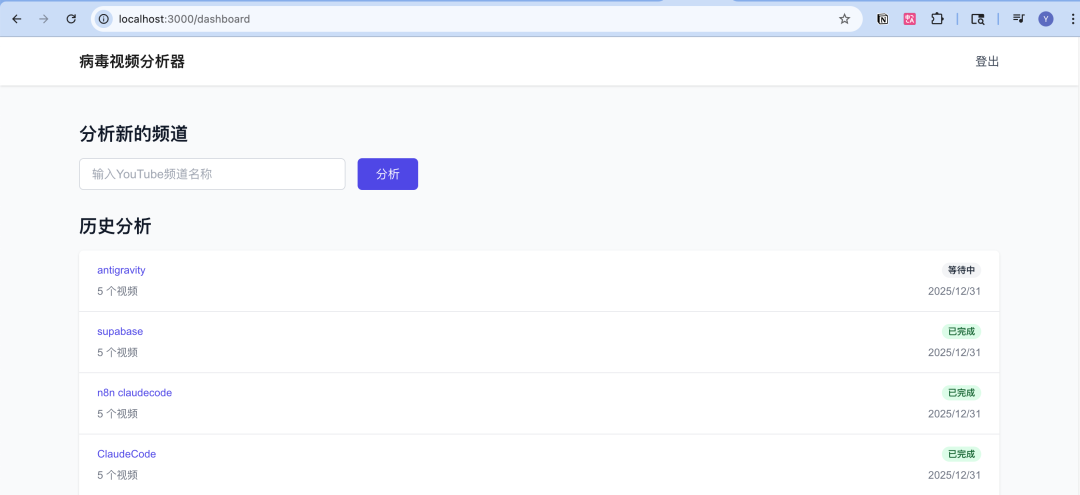Click the 已完成 badge in n8n claudecode row
The image size is (1080, 495).
tap(962, 392)
